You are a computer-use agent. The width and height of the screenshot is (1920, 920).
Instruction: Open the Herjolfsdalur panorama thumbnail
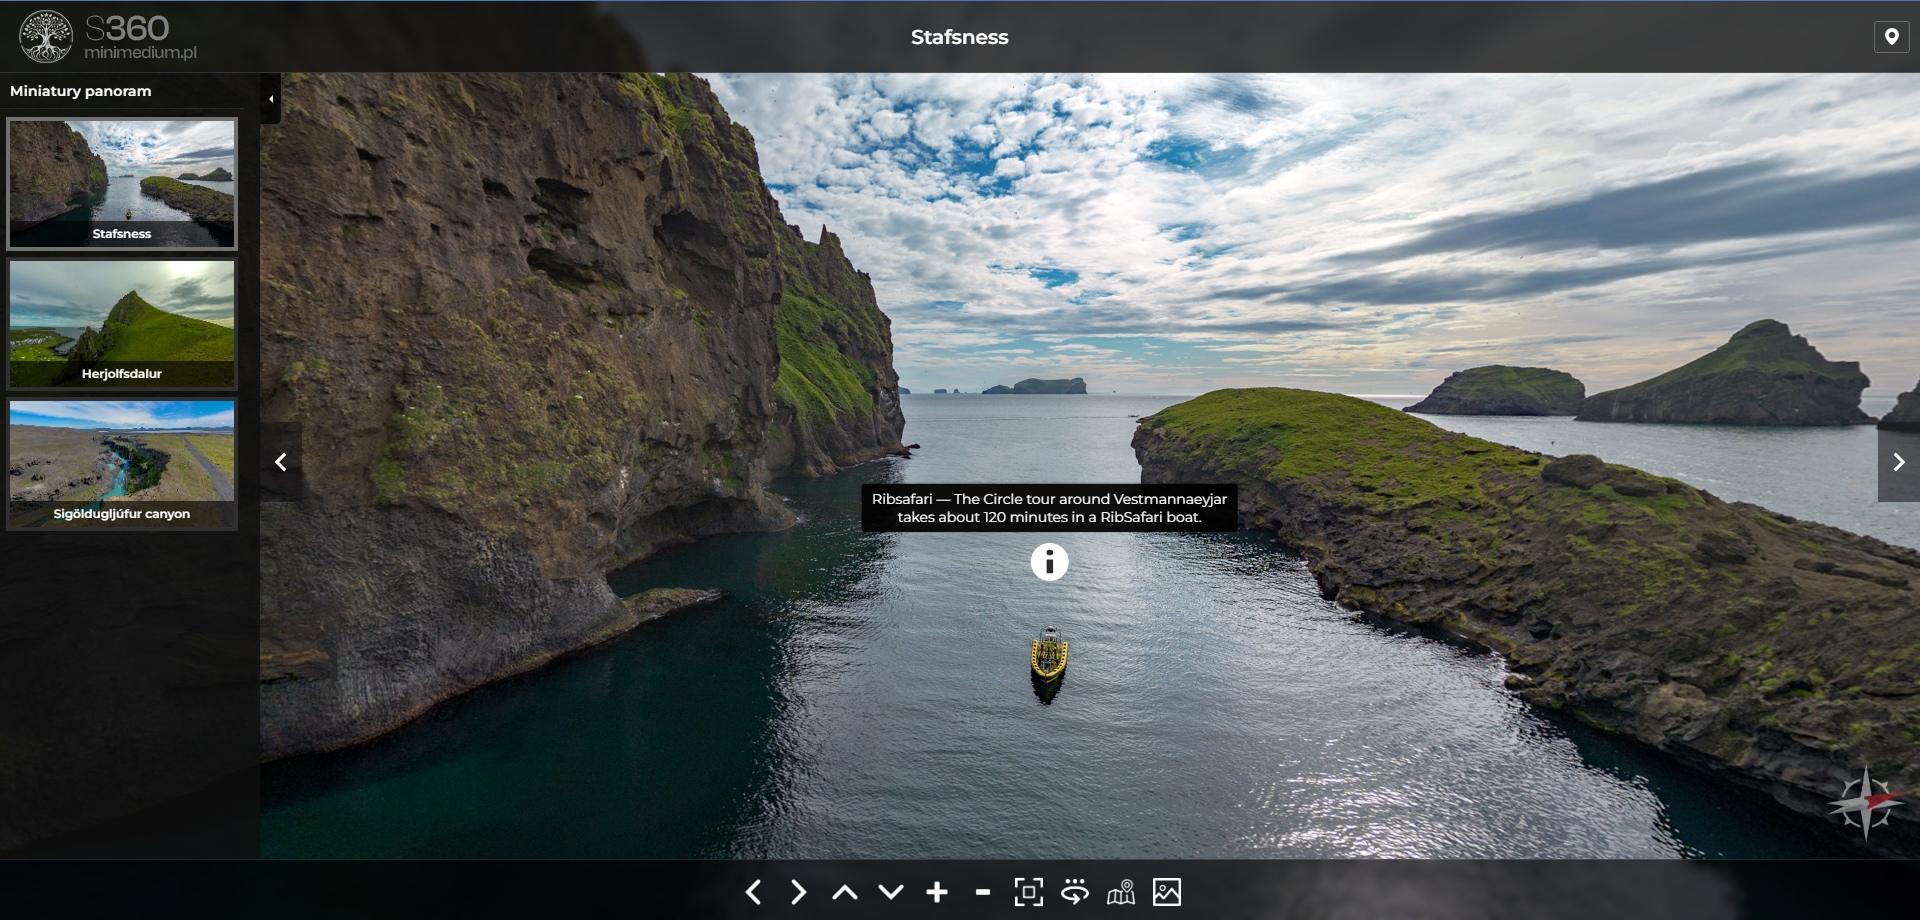122,324
